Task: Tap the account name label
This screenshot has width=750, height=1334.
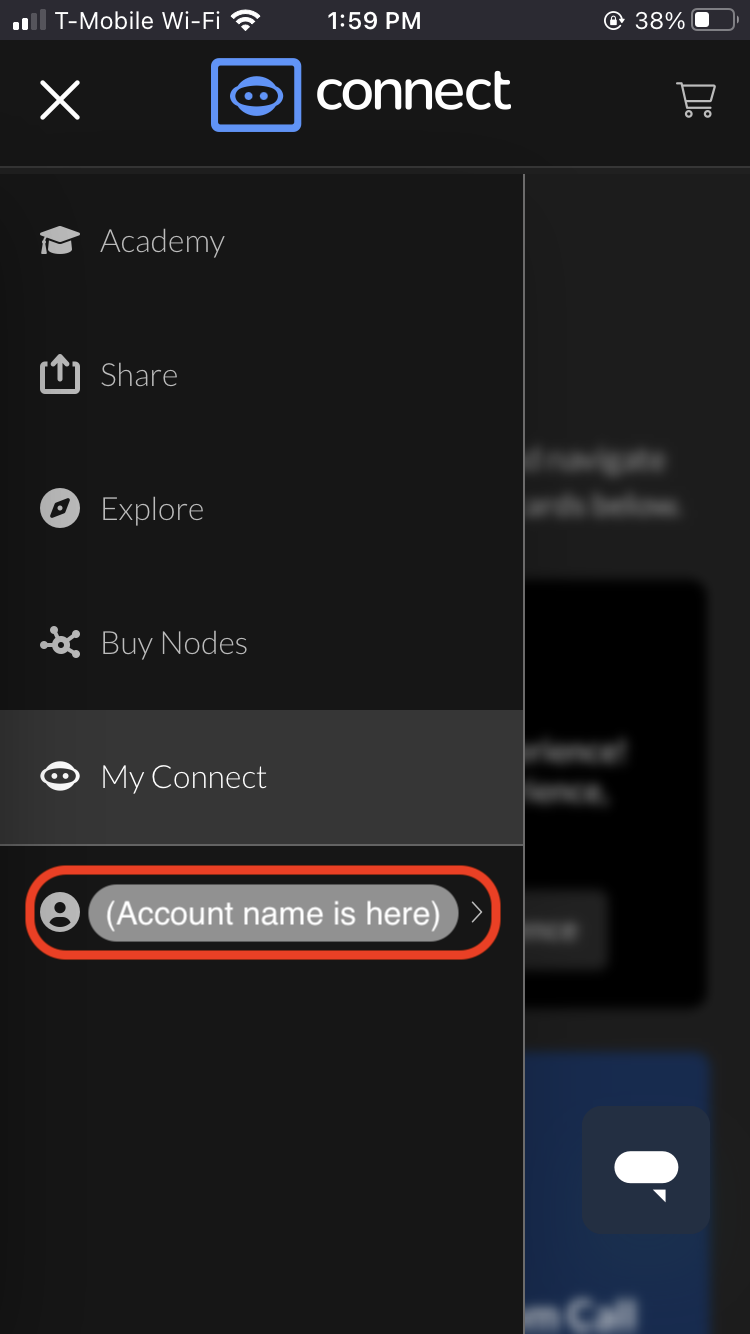Action: pos(273,913)
